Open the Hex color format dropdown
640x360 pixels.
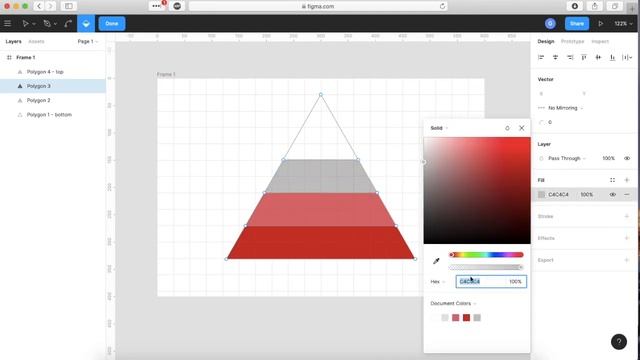[438, 282]
